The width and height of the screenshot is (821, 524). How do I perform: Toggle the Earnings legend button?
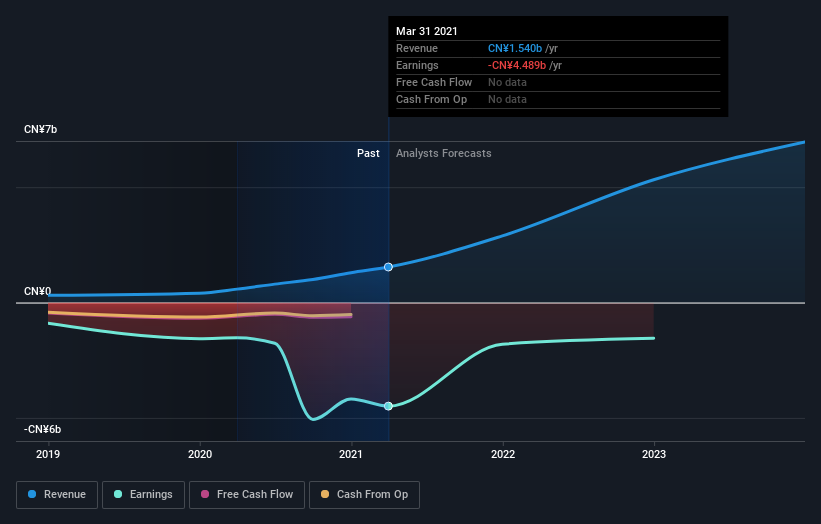pyautogui.click(x=143, y=495)
